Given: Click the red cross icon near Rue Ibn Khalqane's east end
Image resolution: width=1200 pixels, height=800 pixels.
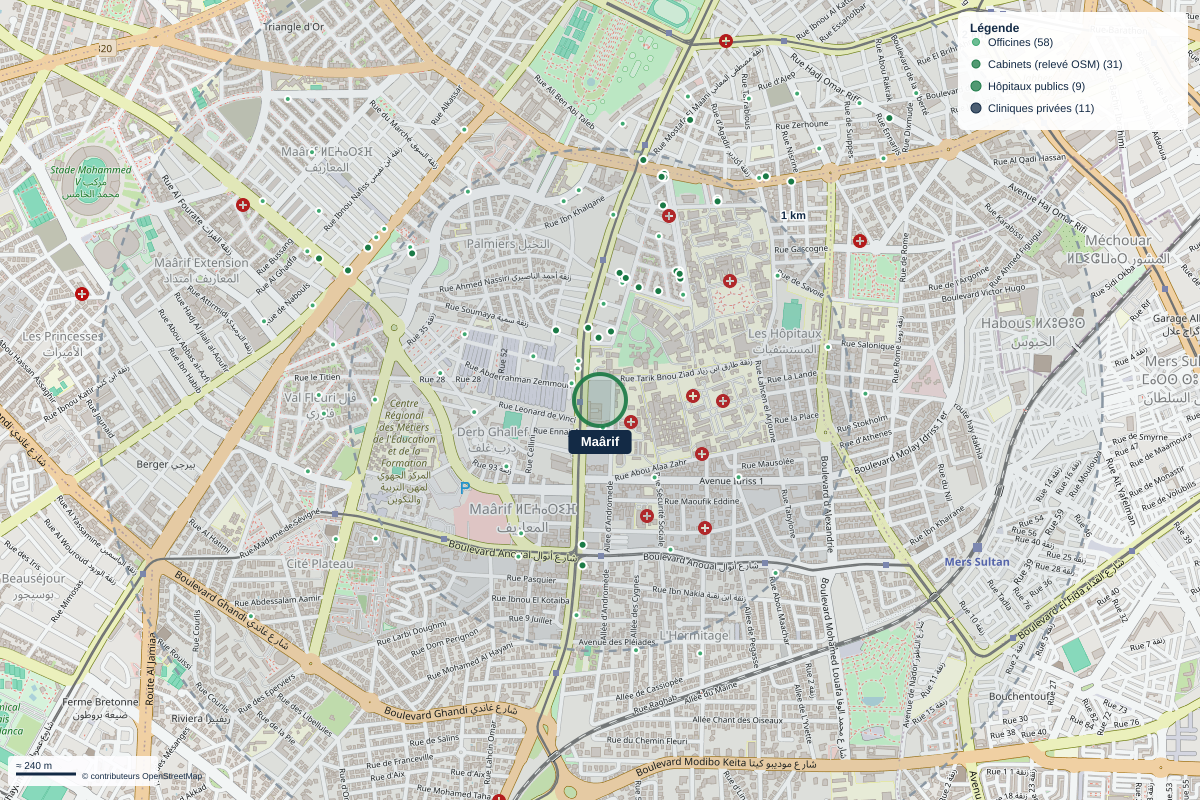Looking at the screenshot, I should [x=669, y=216].
